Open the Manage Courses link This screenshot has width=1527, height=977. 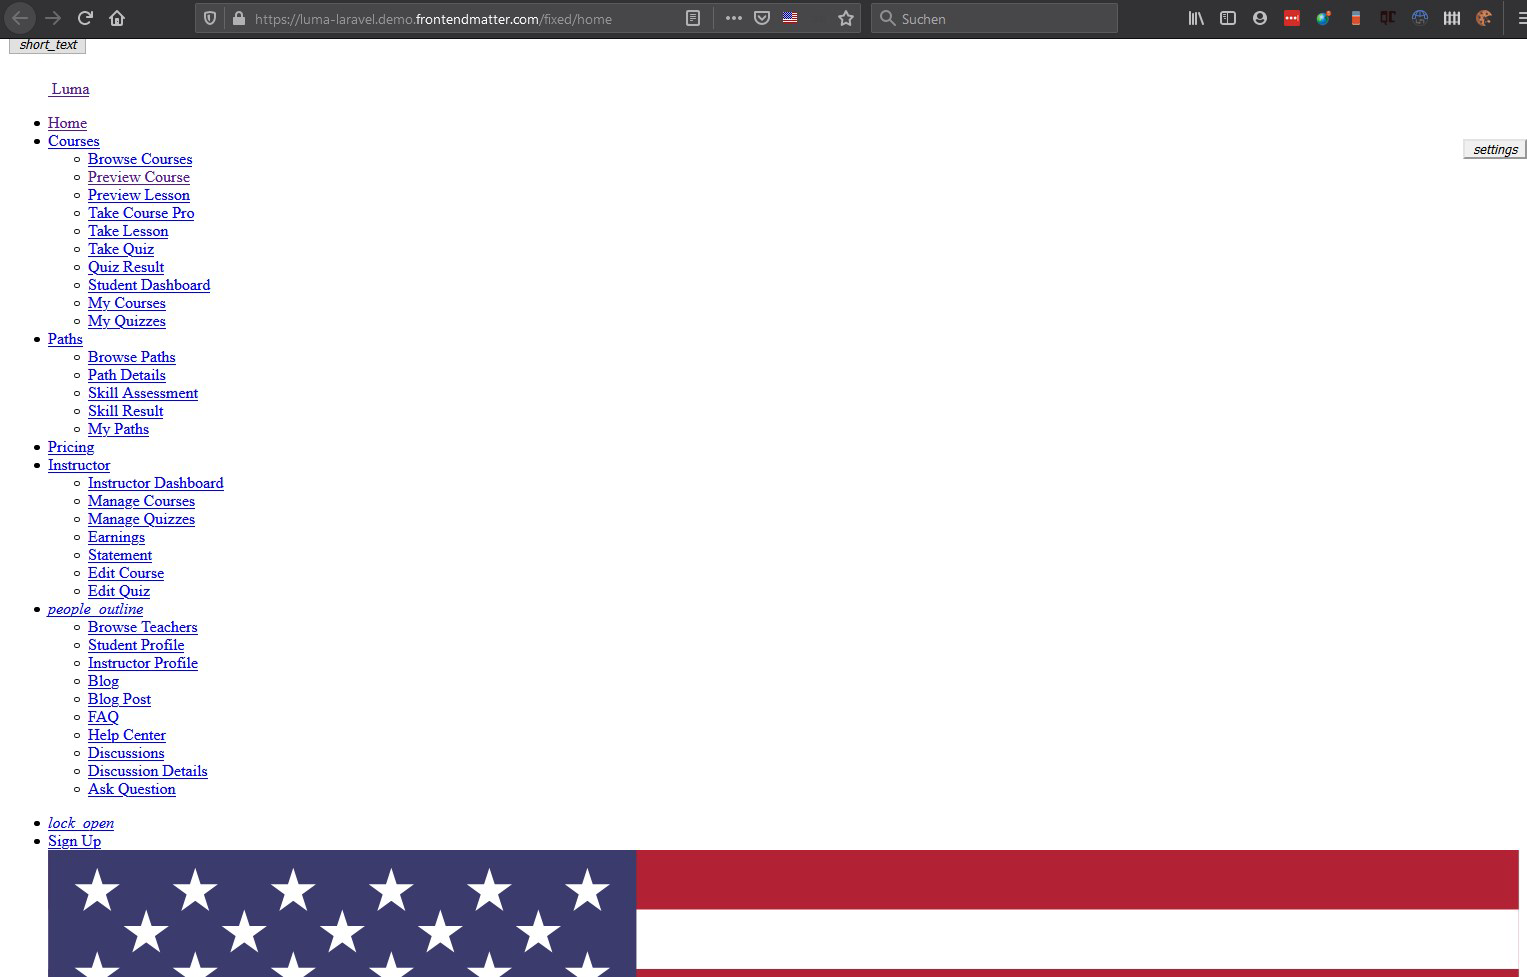(141, 501)
